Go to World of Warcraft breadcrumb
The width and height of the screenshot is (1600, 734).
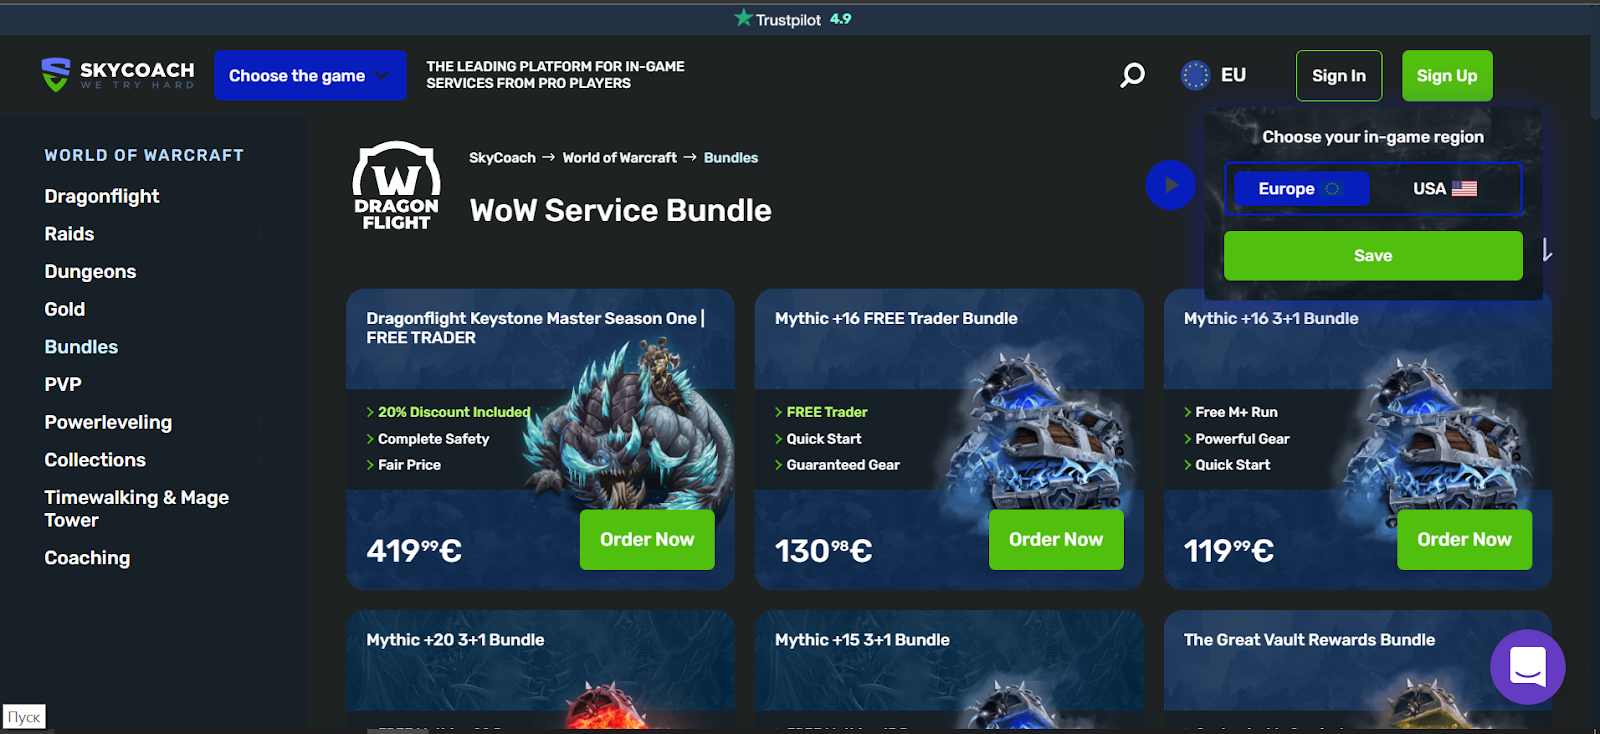[x=619, y=158]
